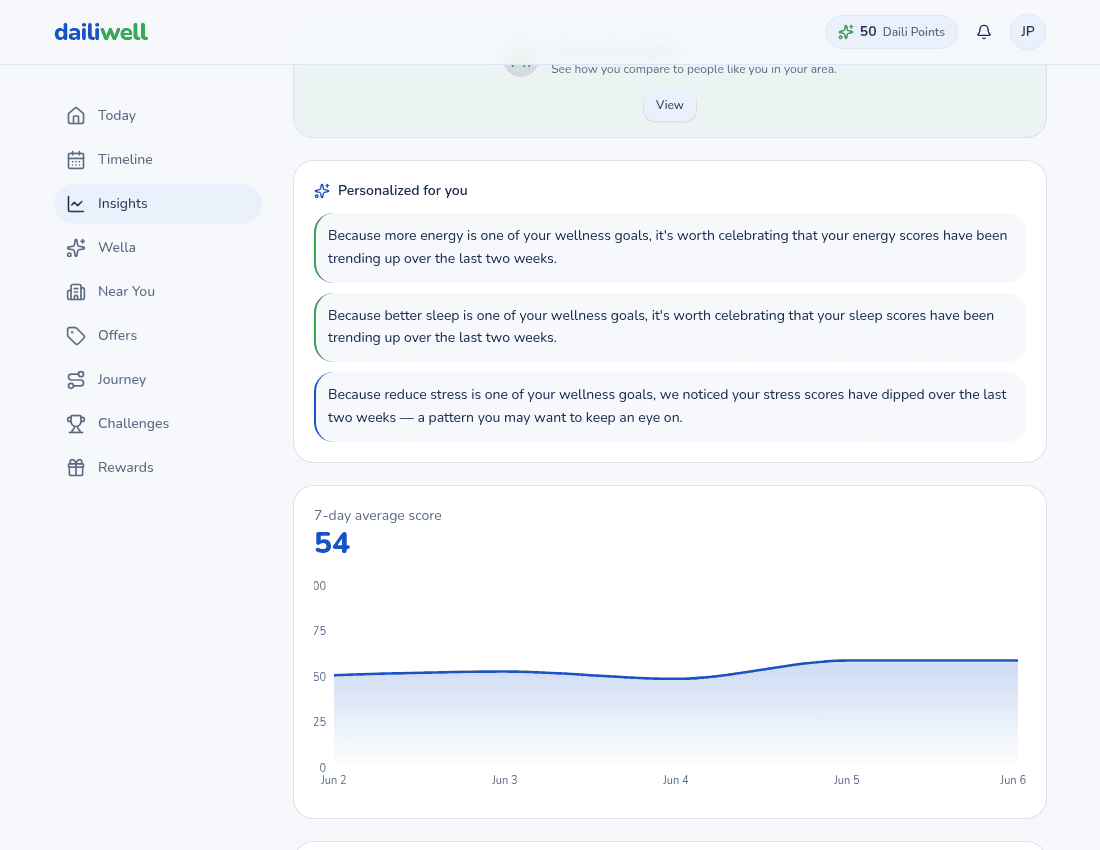
Task: Open notifications bell
Action: click(984, 32)
